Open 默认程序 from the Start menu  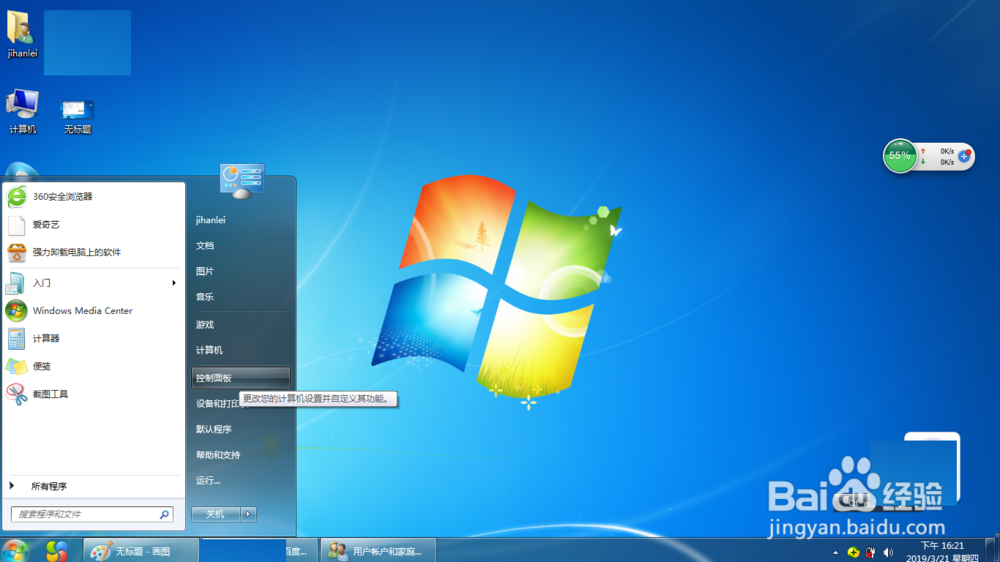[240, 429]
